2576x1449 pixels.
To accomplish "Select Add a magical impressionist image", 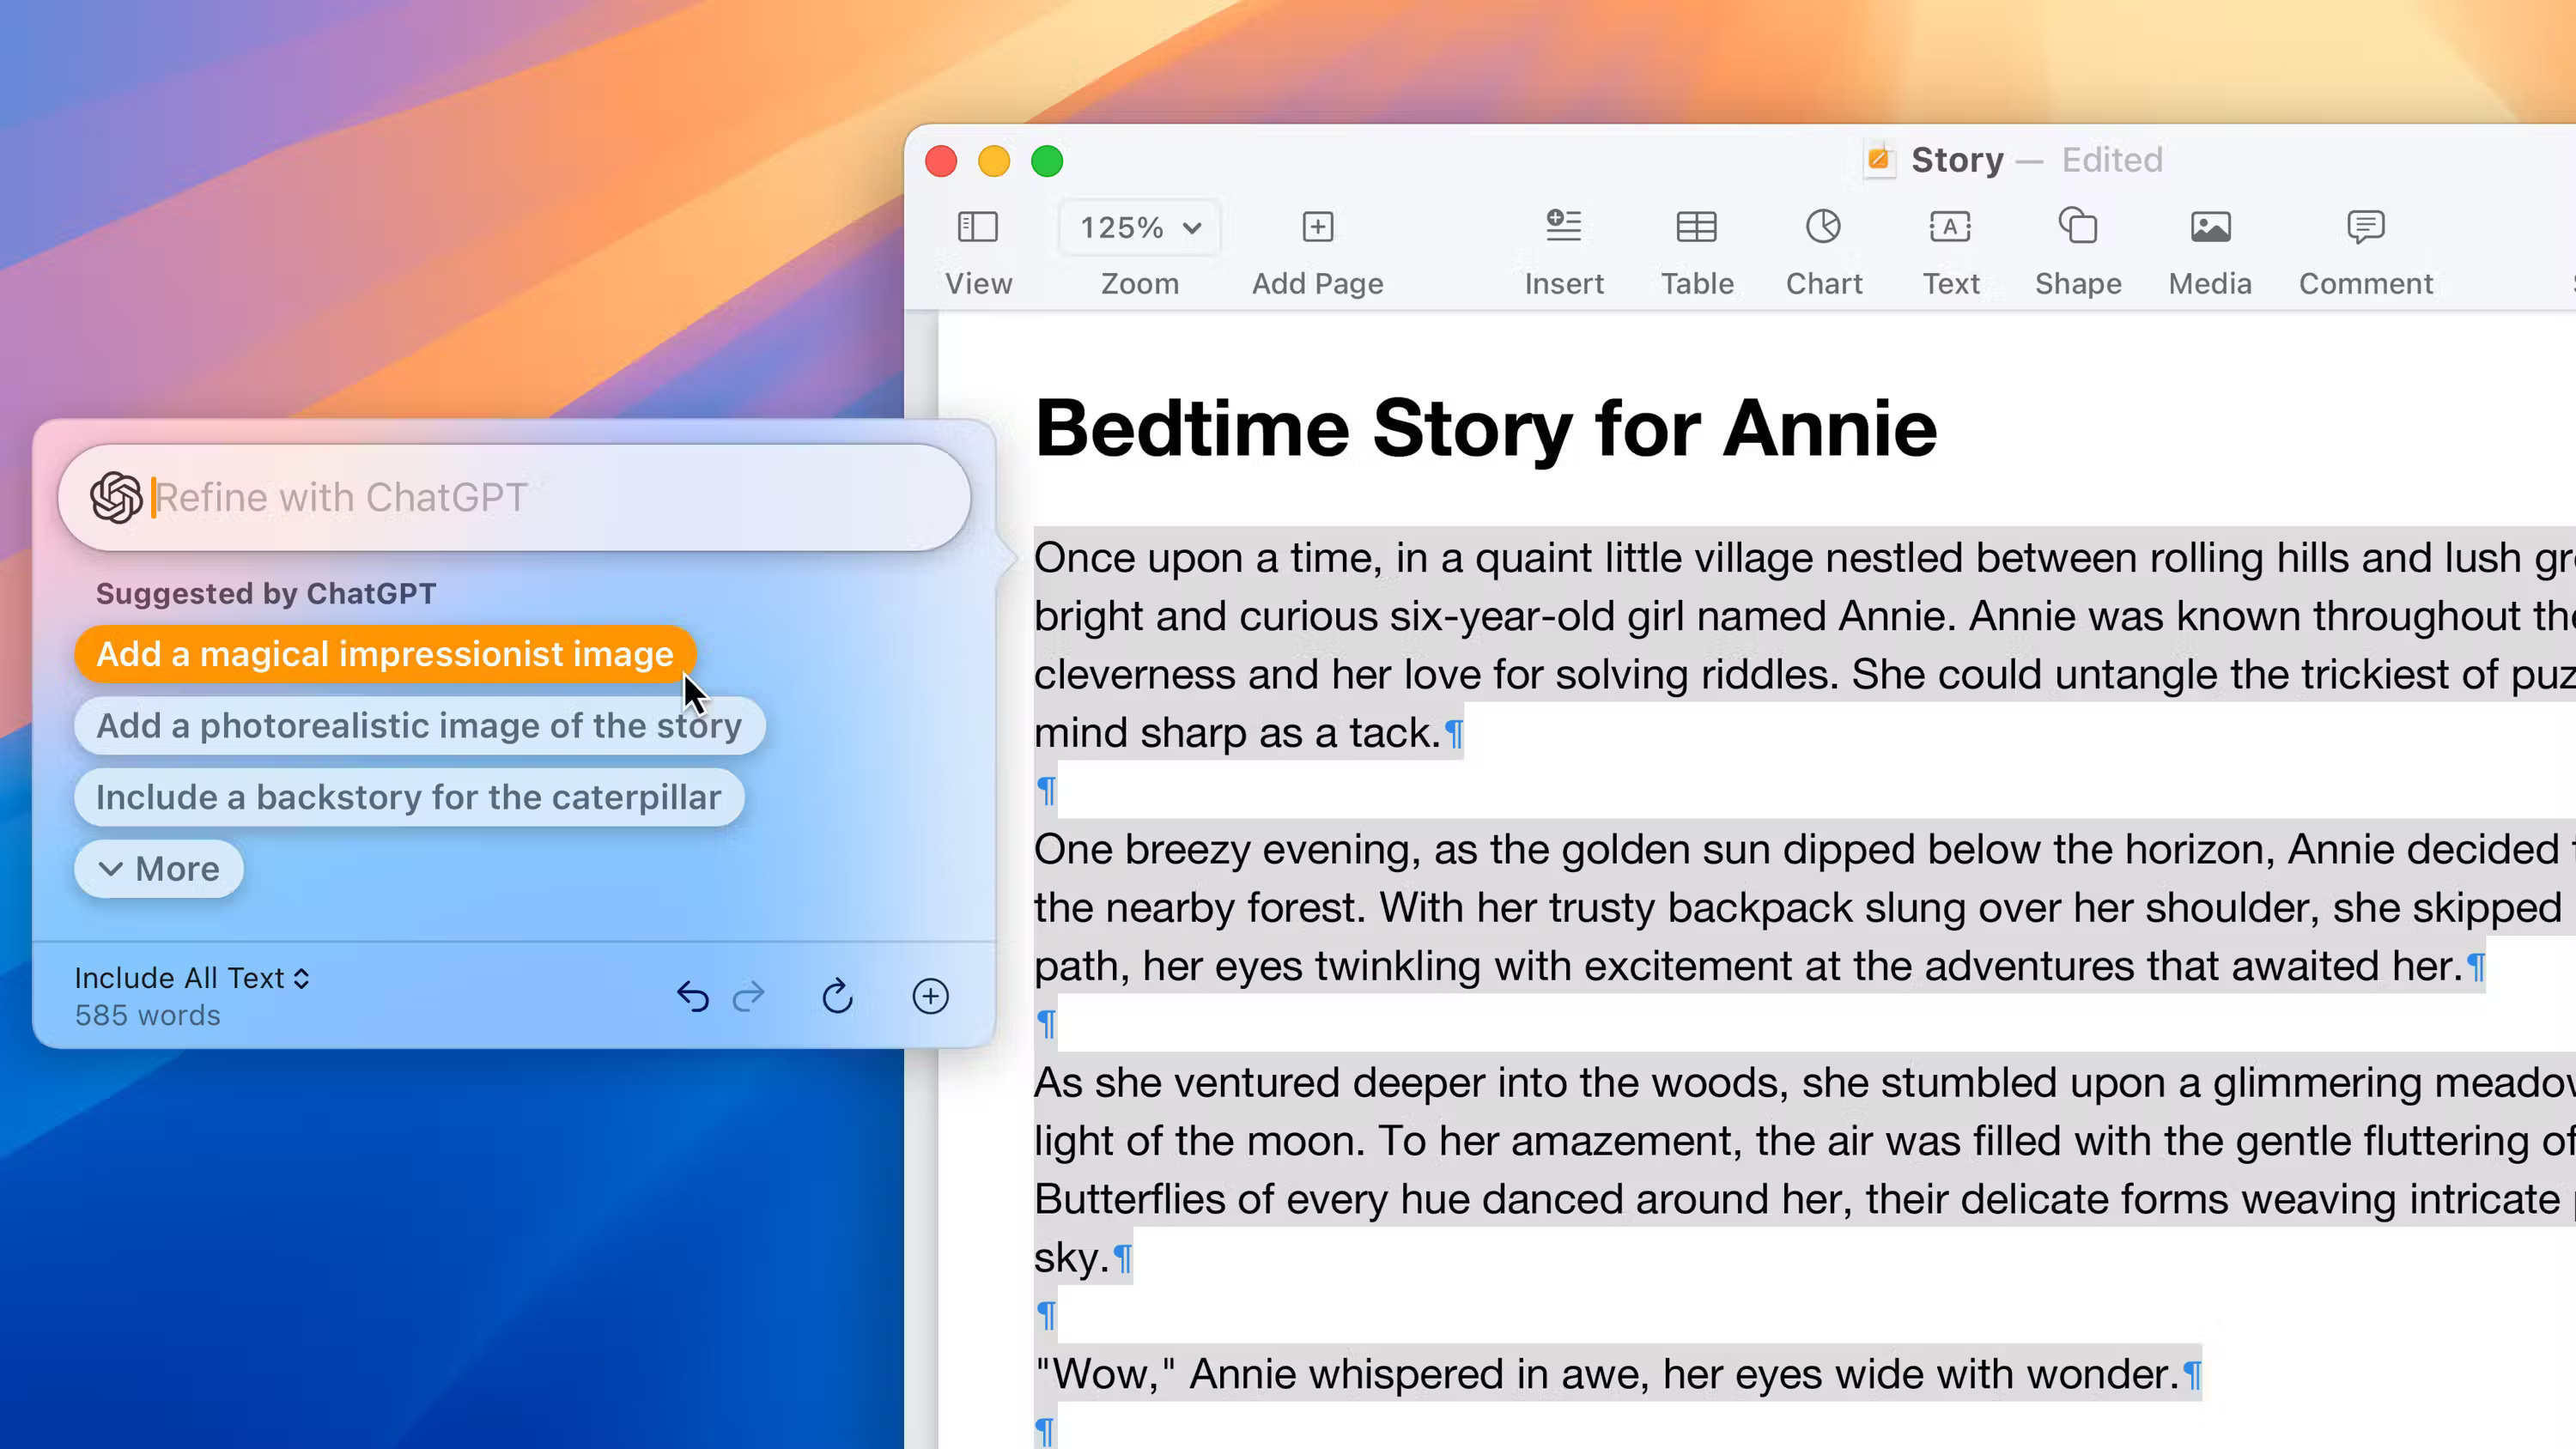I will (386, 655).
